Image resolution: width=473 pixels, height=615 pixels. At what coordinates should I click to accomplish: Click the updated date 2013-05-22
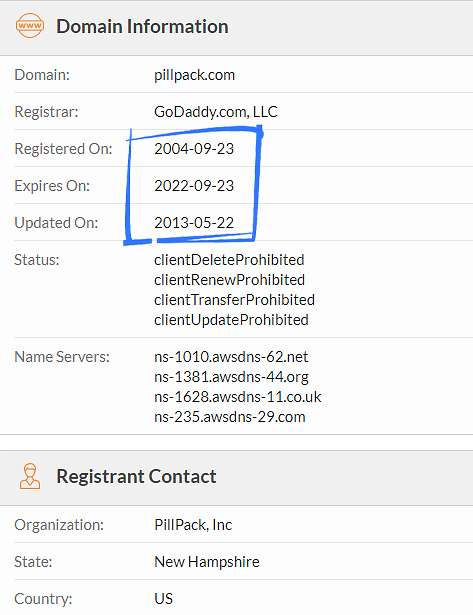(194, 222)
